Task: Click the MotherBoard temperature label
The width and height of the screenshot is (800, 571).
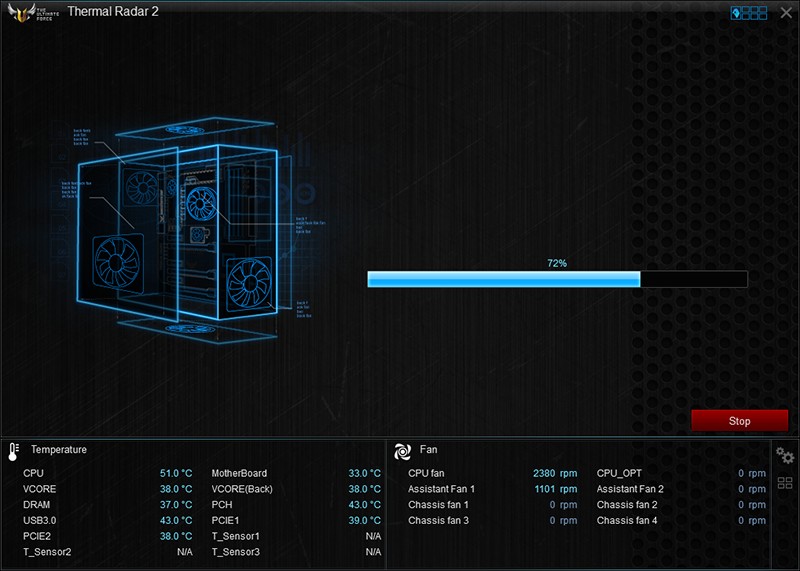Action: point(239,473)
